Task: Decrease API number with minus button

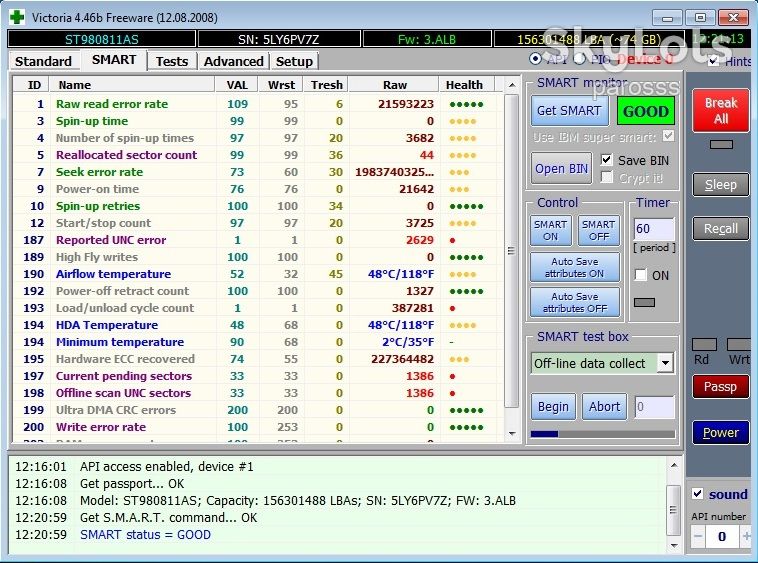Action: 698,536
